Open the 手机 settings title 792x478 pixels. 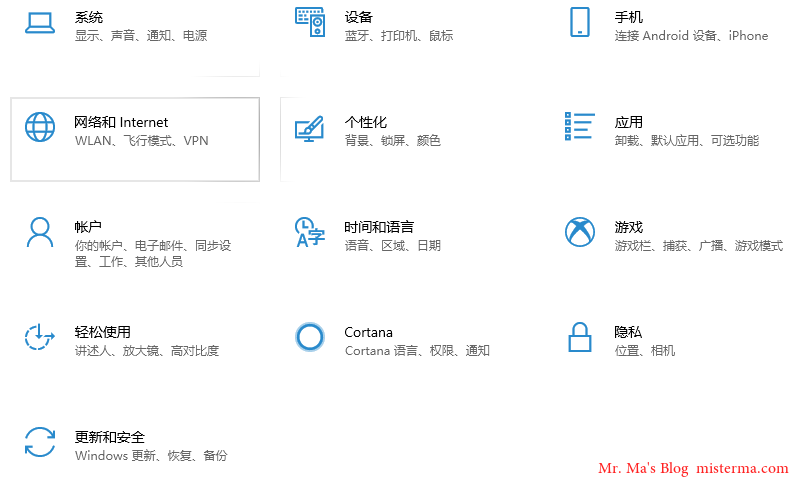pos(629,17)
